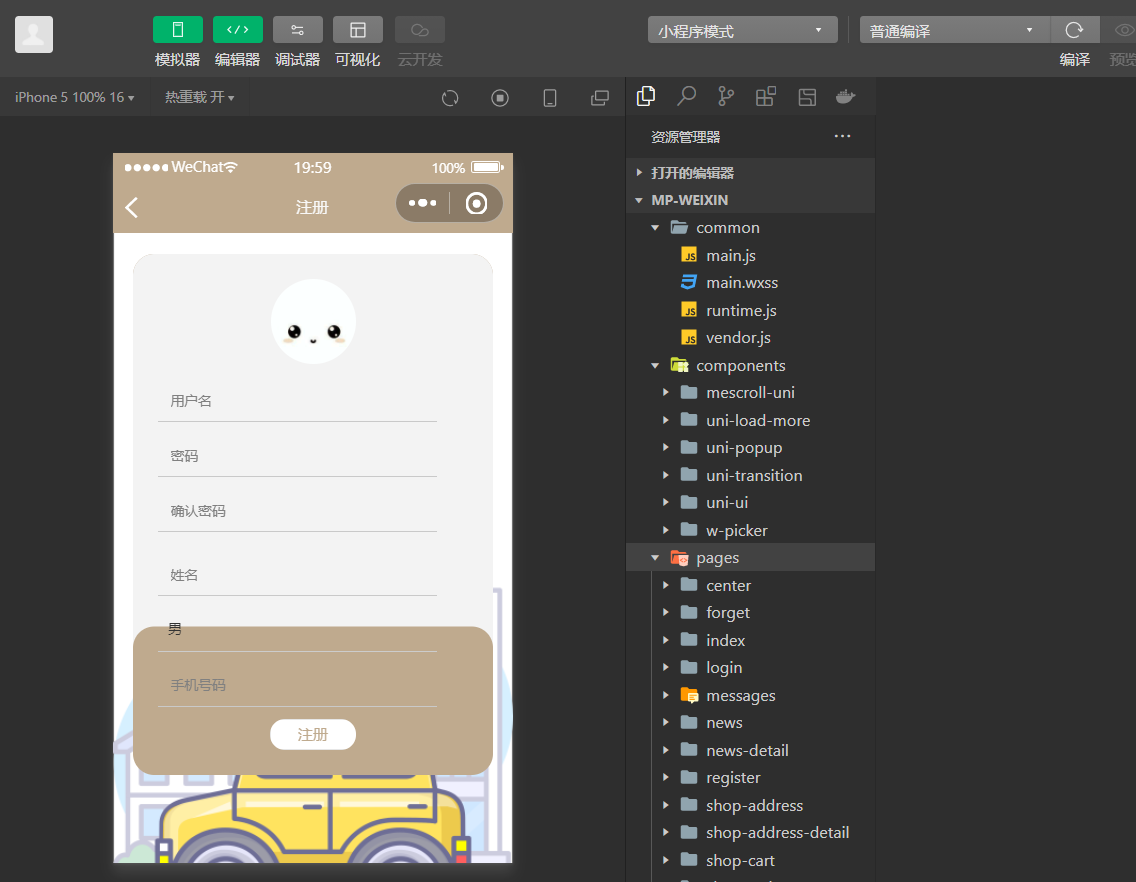
Task: Expand the login folder
Action: coord(751,668)
